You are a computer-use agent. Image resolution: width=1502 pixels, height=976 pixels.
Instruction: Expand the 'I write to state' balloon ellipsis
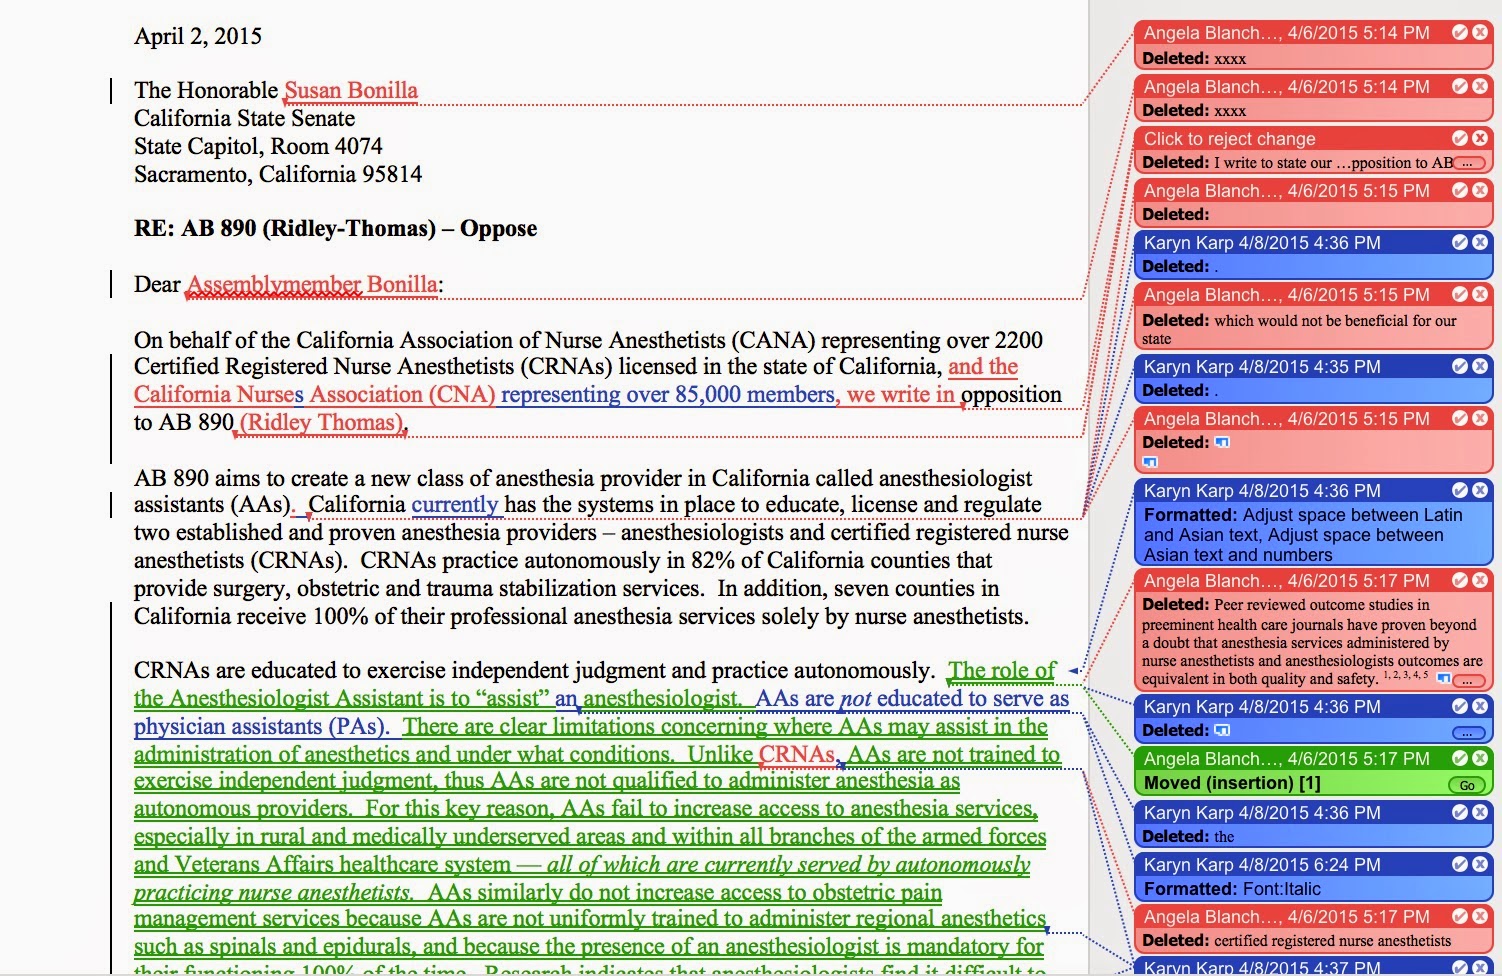click(1469, 163)
